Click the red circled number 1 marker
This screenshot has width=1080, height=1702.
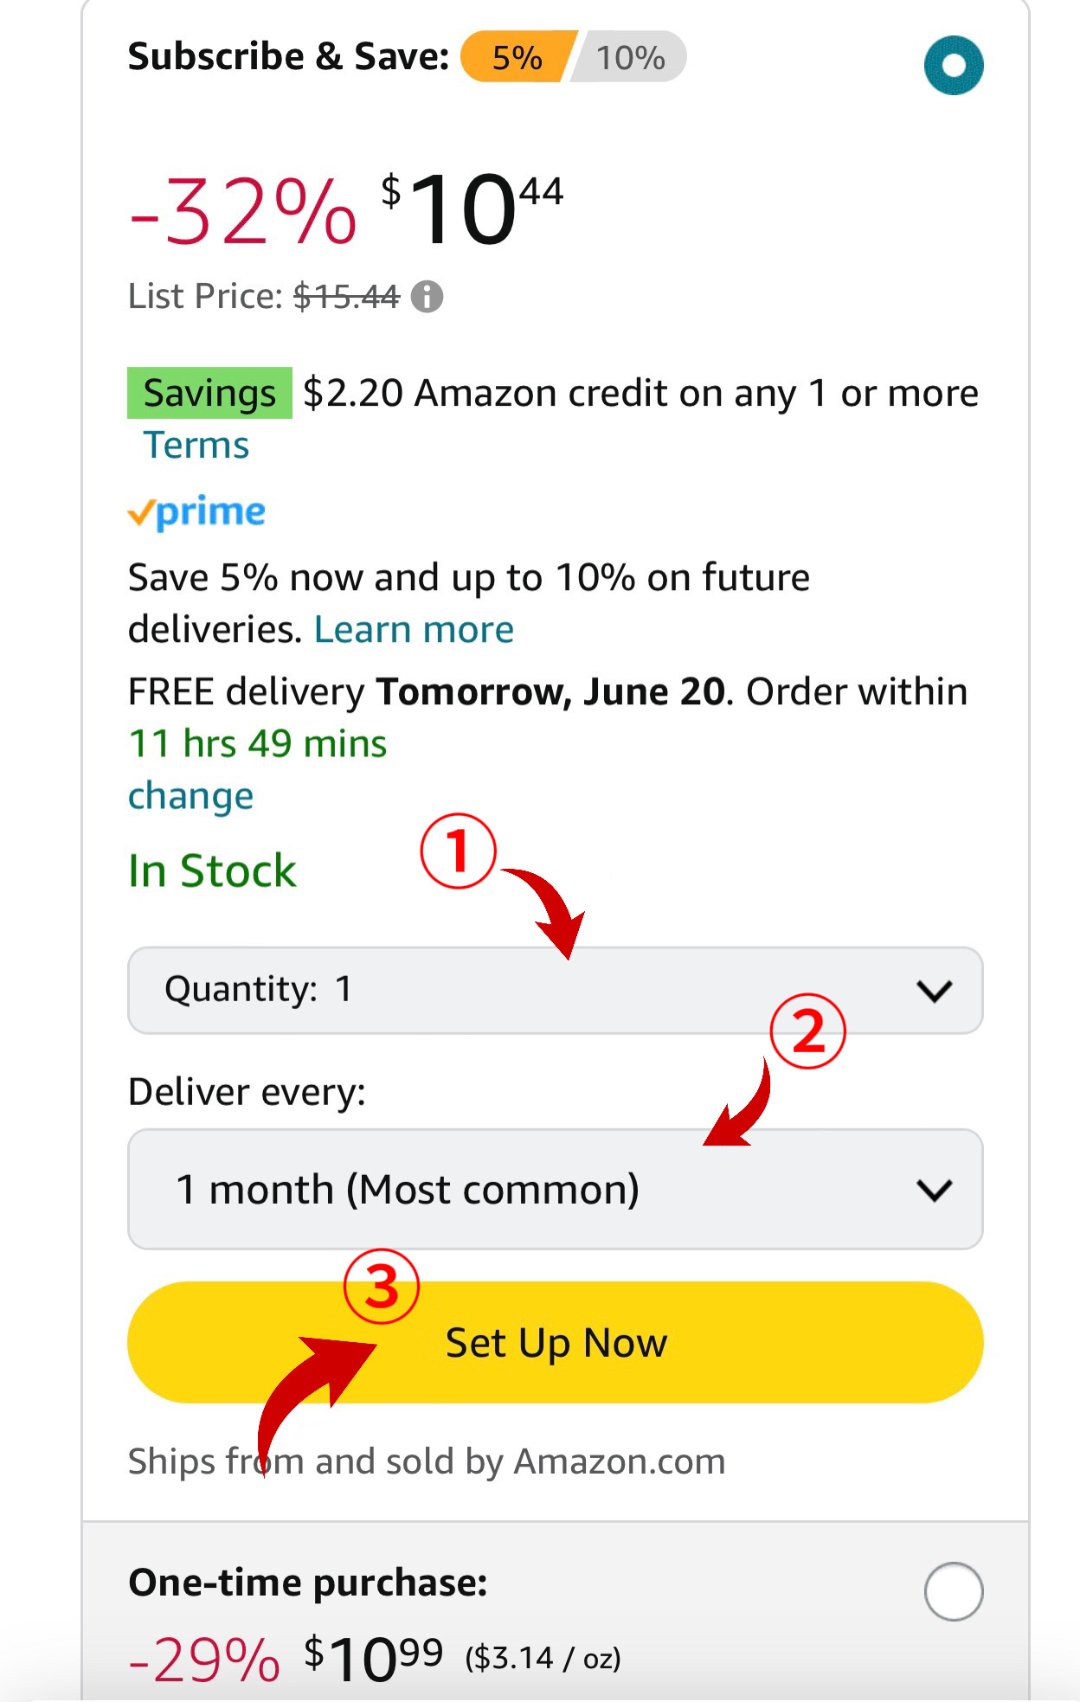click(458, 852)
